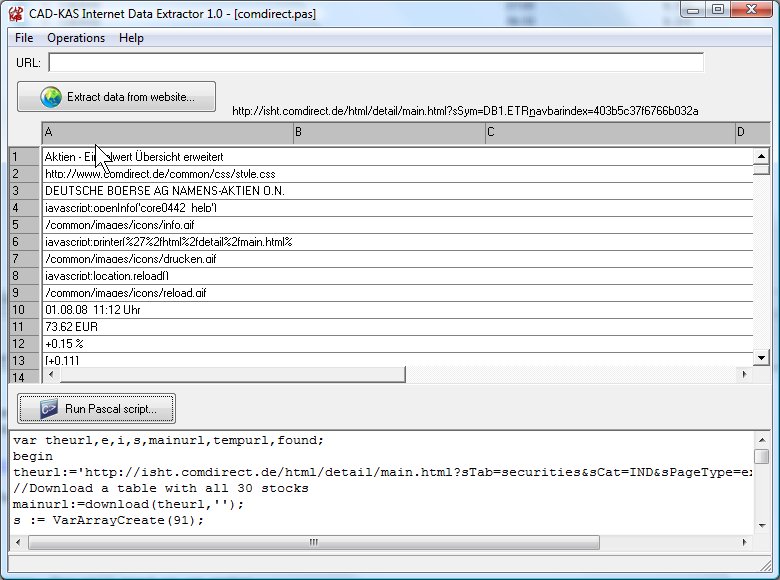
Task: Open the File menu
Action: pyautogui.click(x=24, y=38)
